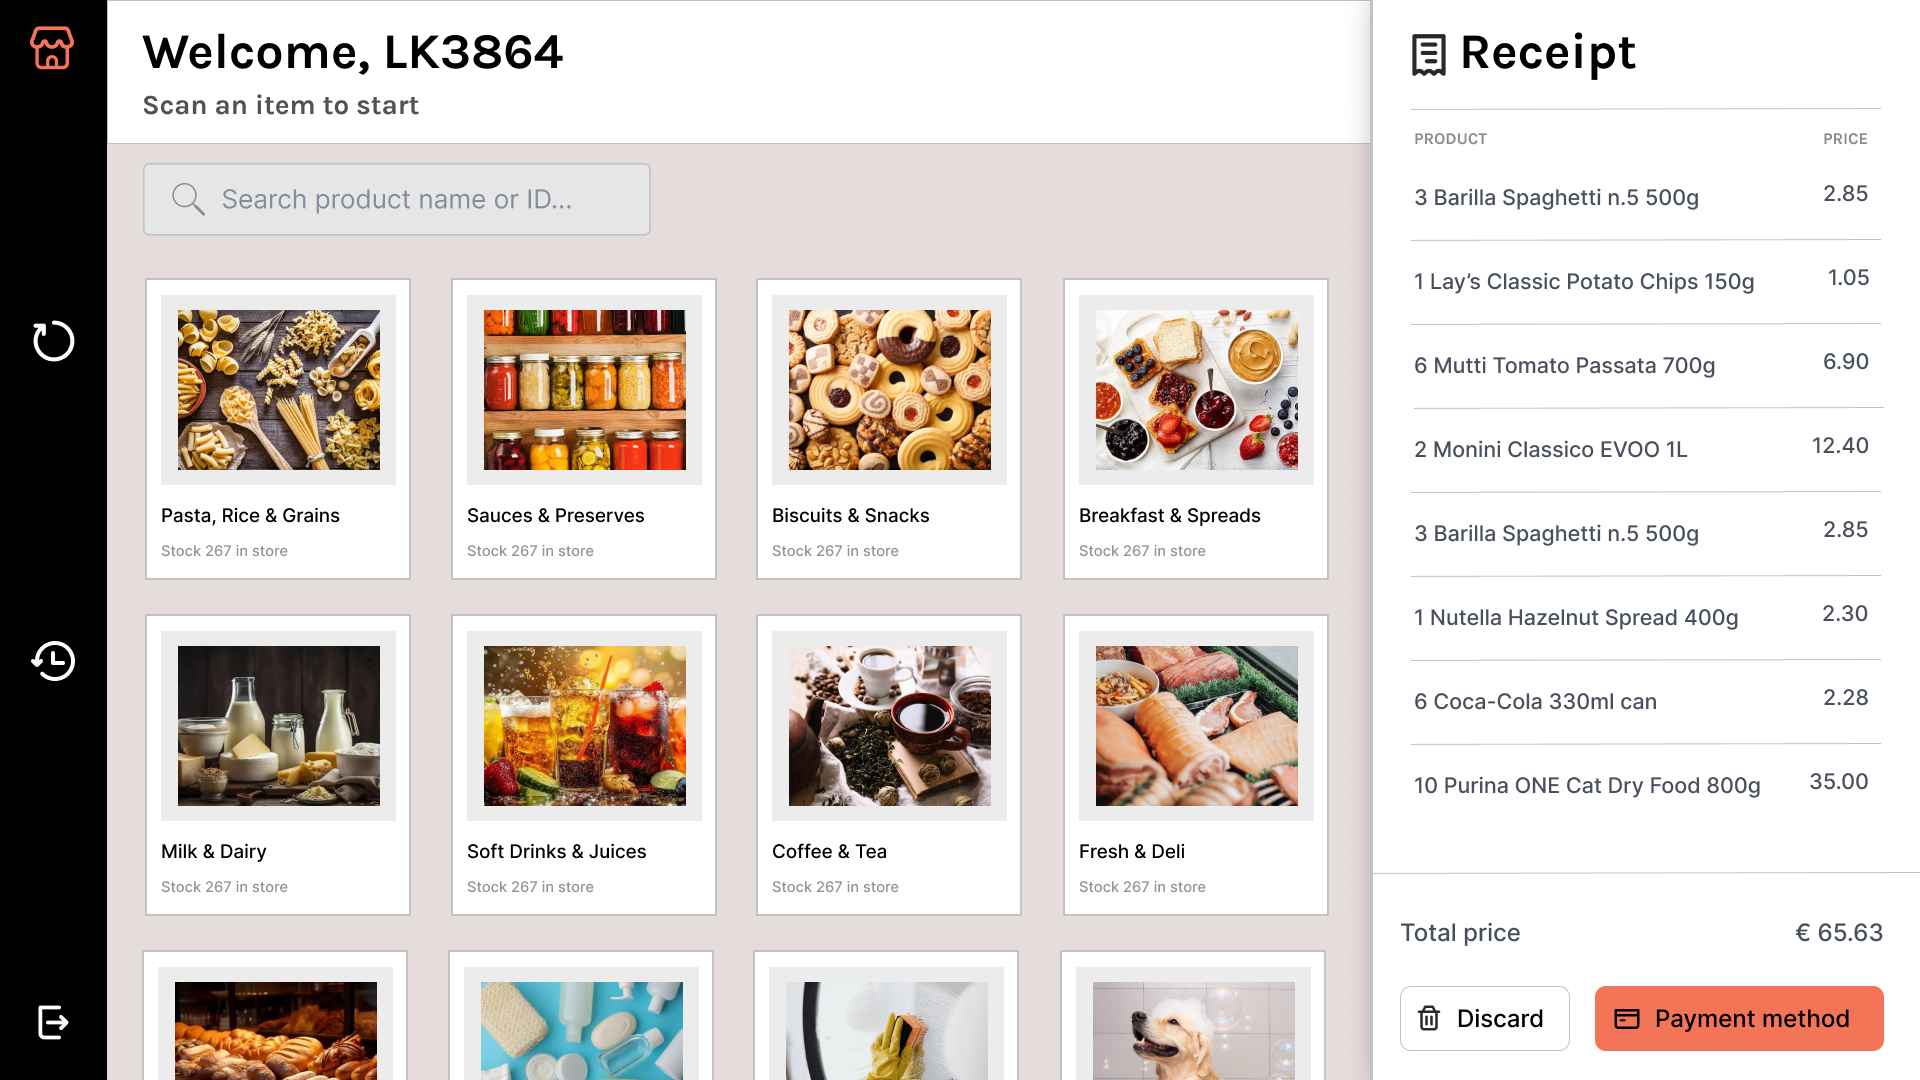Click the card icon on Payment method

1627,1018
